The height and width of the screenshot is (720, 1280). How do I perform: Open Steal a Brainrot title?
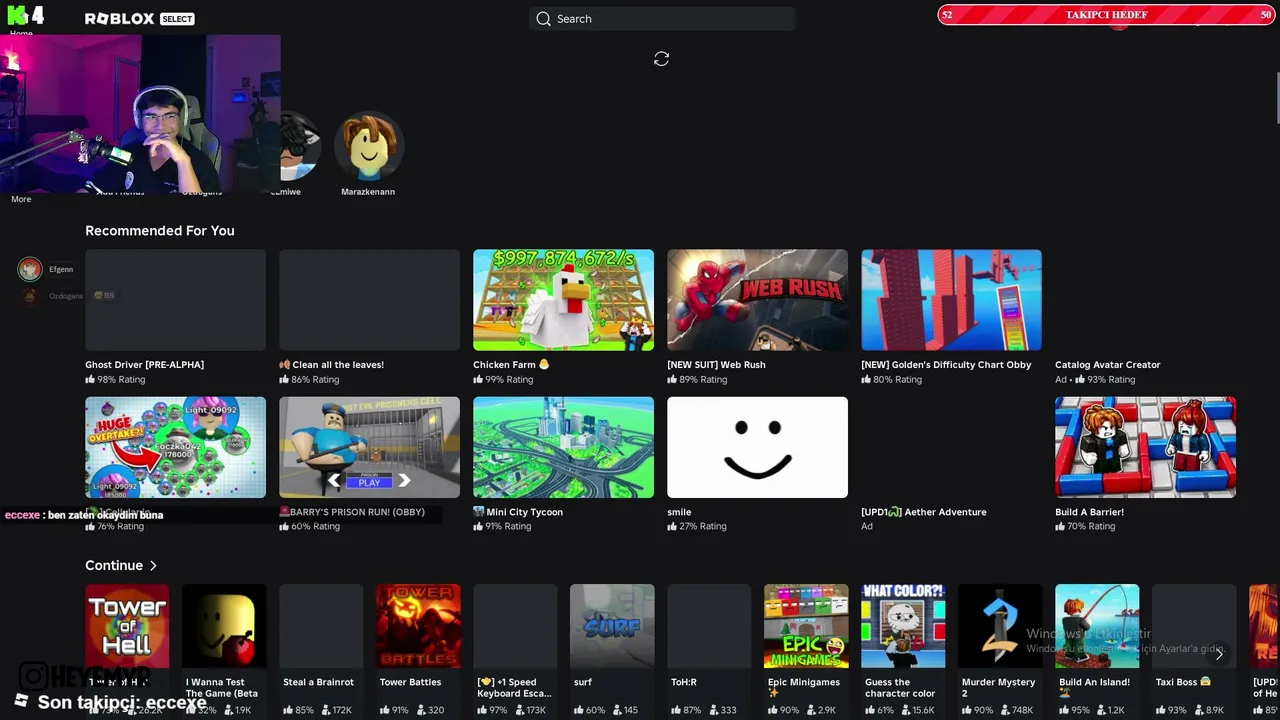pos(318,682)
